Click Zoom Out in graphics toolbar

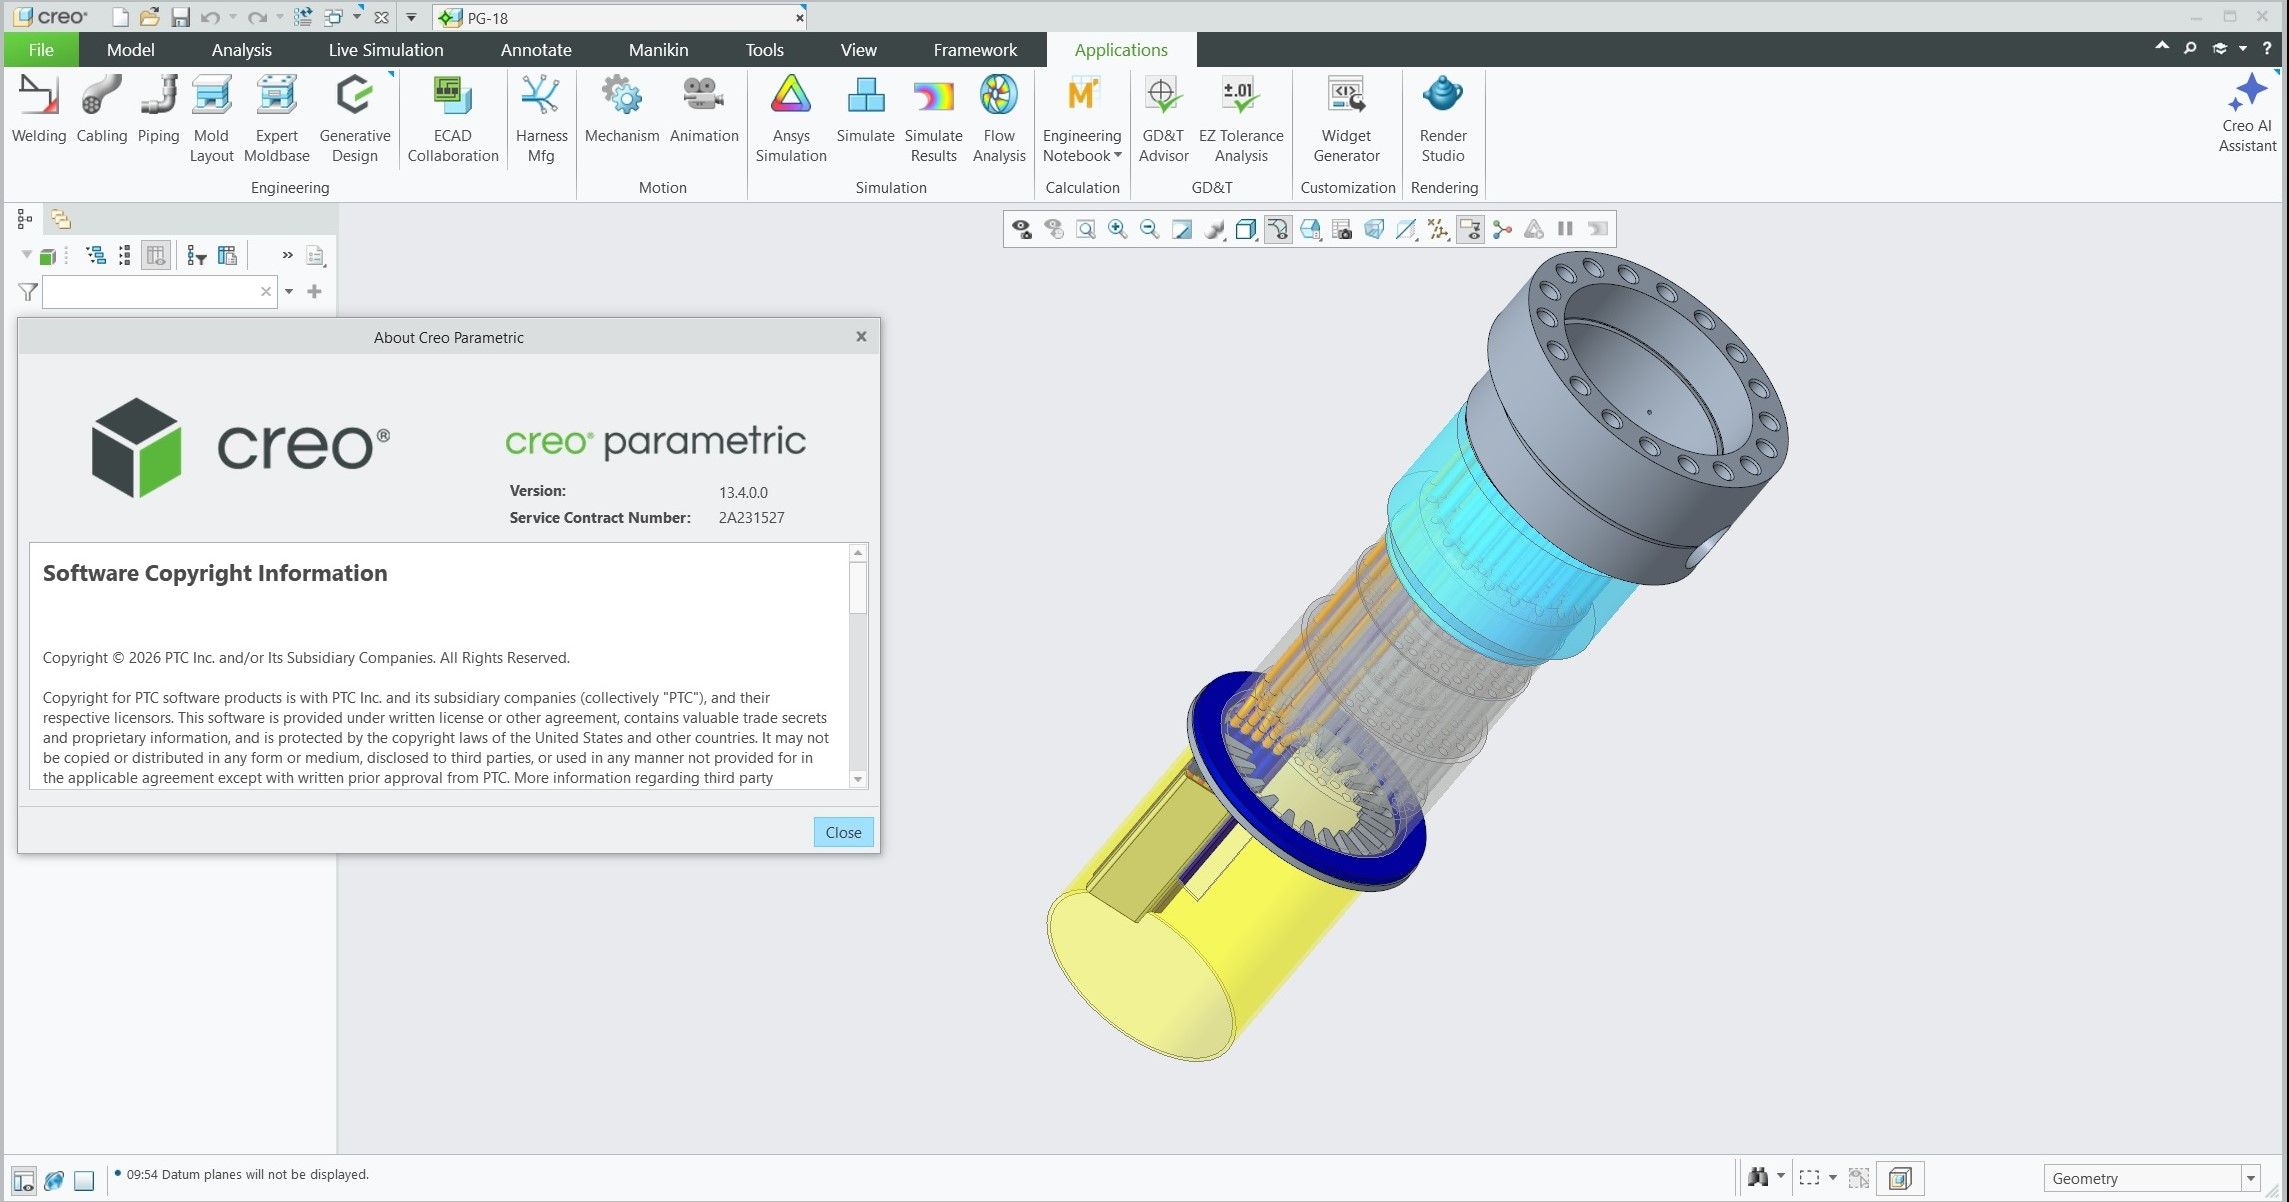pos(1149,230)
